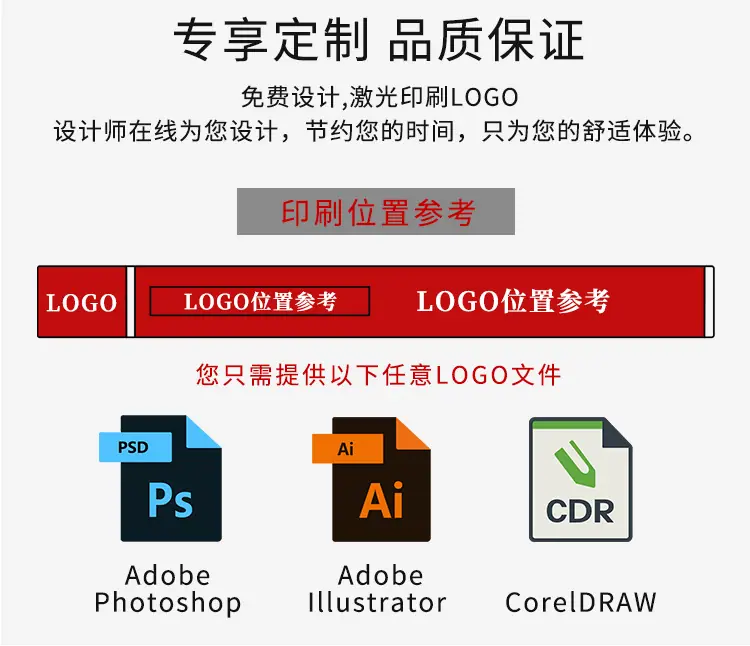
Task: Click the large LOGO位置参考 text on right
Action: click(513, 301)
